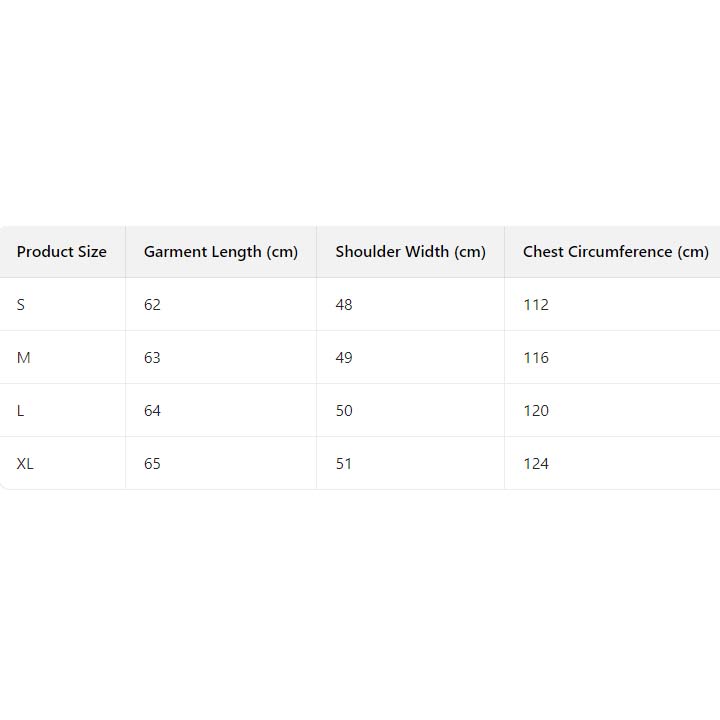Click the Garment Length (cm) header
720x720 pixels.
pos(221,252)
